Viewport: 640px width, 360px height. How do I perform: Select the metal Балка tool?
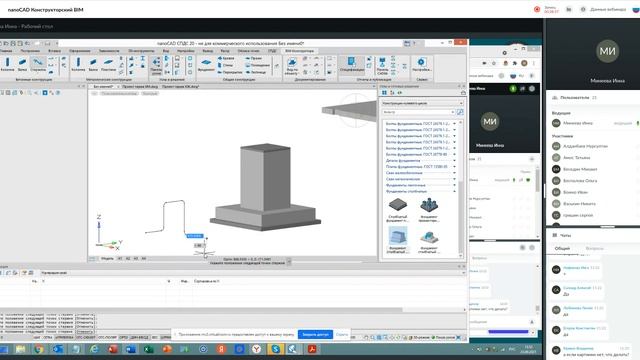tap(93, 64)
